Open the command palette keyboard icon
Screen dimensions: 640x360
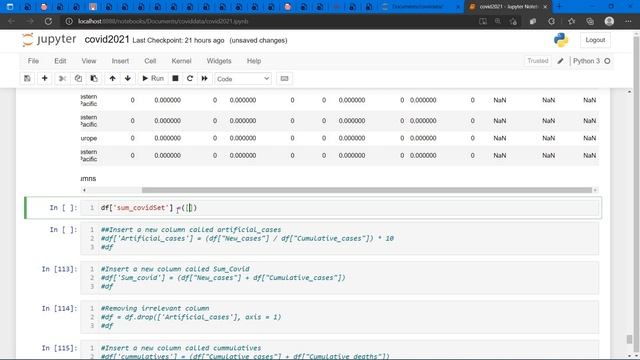point(284,78)
